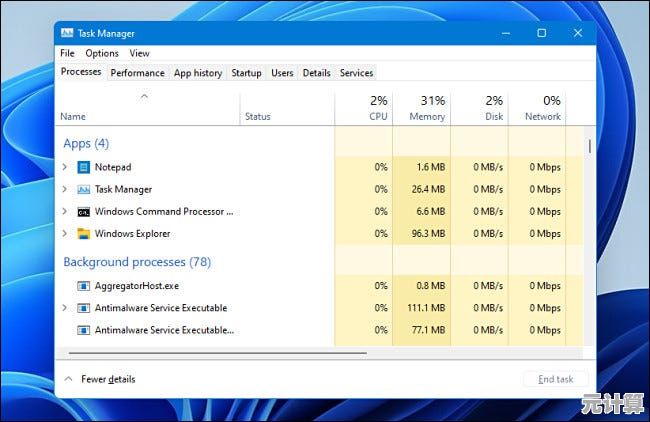The width and height of the screenshot is (650, 422).
Task: Open the Services tab
Action: tap(356, 73)
